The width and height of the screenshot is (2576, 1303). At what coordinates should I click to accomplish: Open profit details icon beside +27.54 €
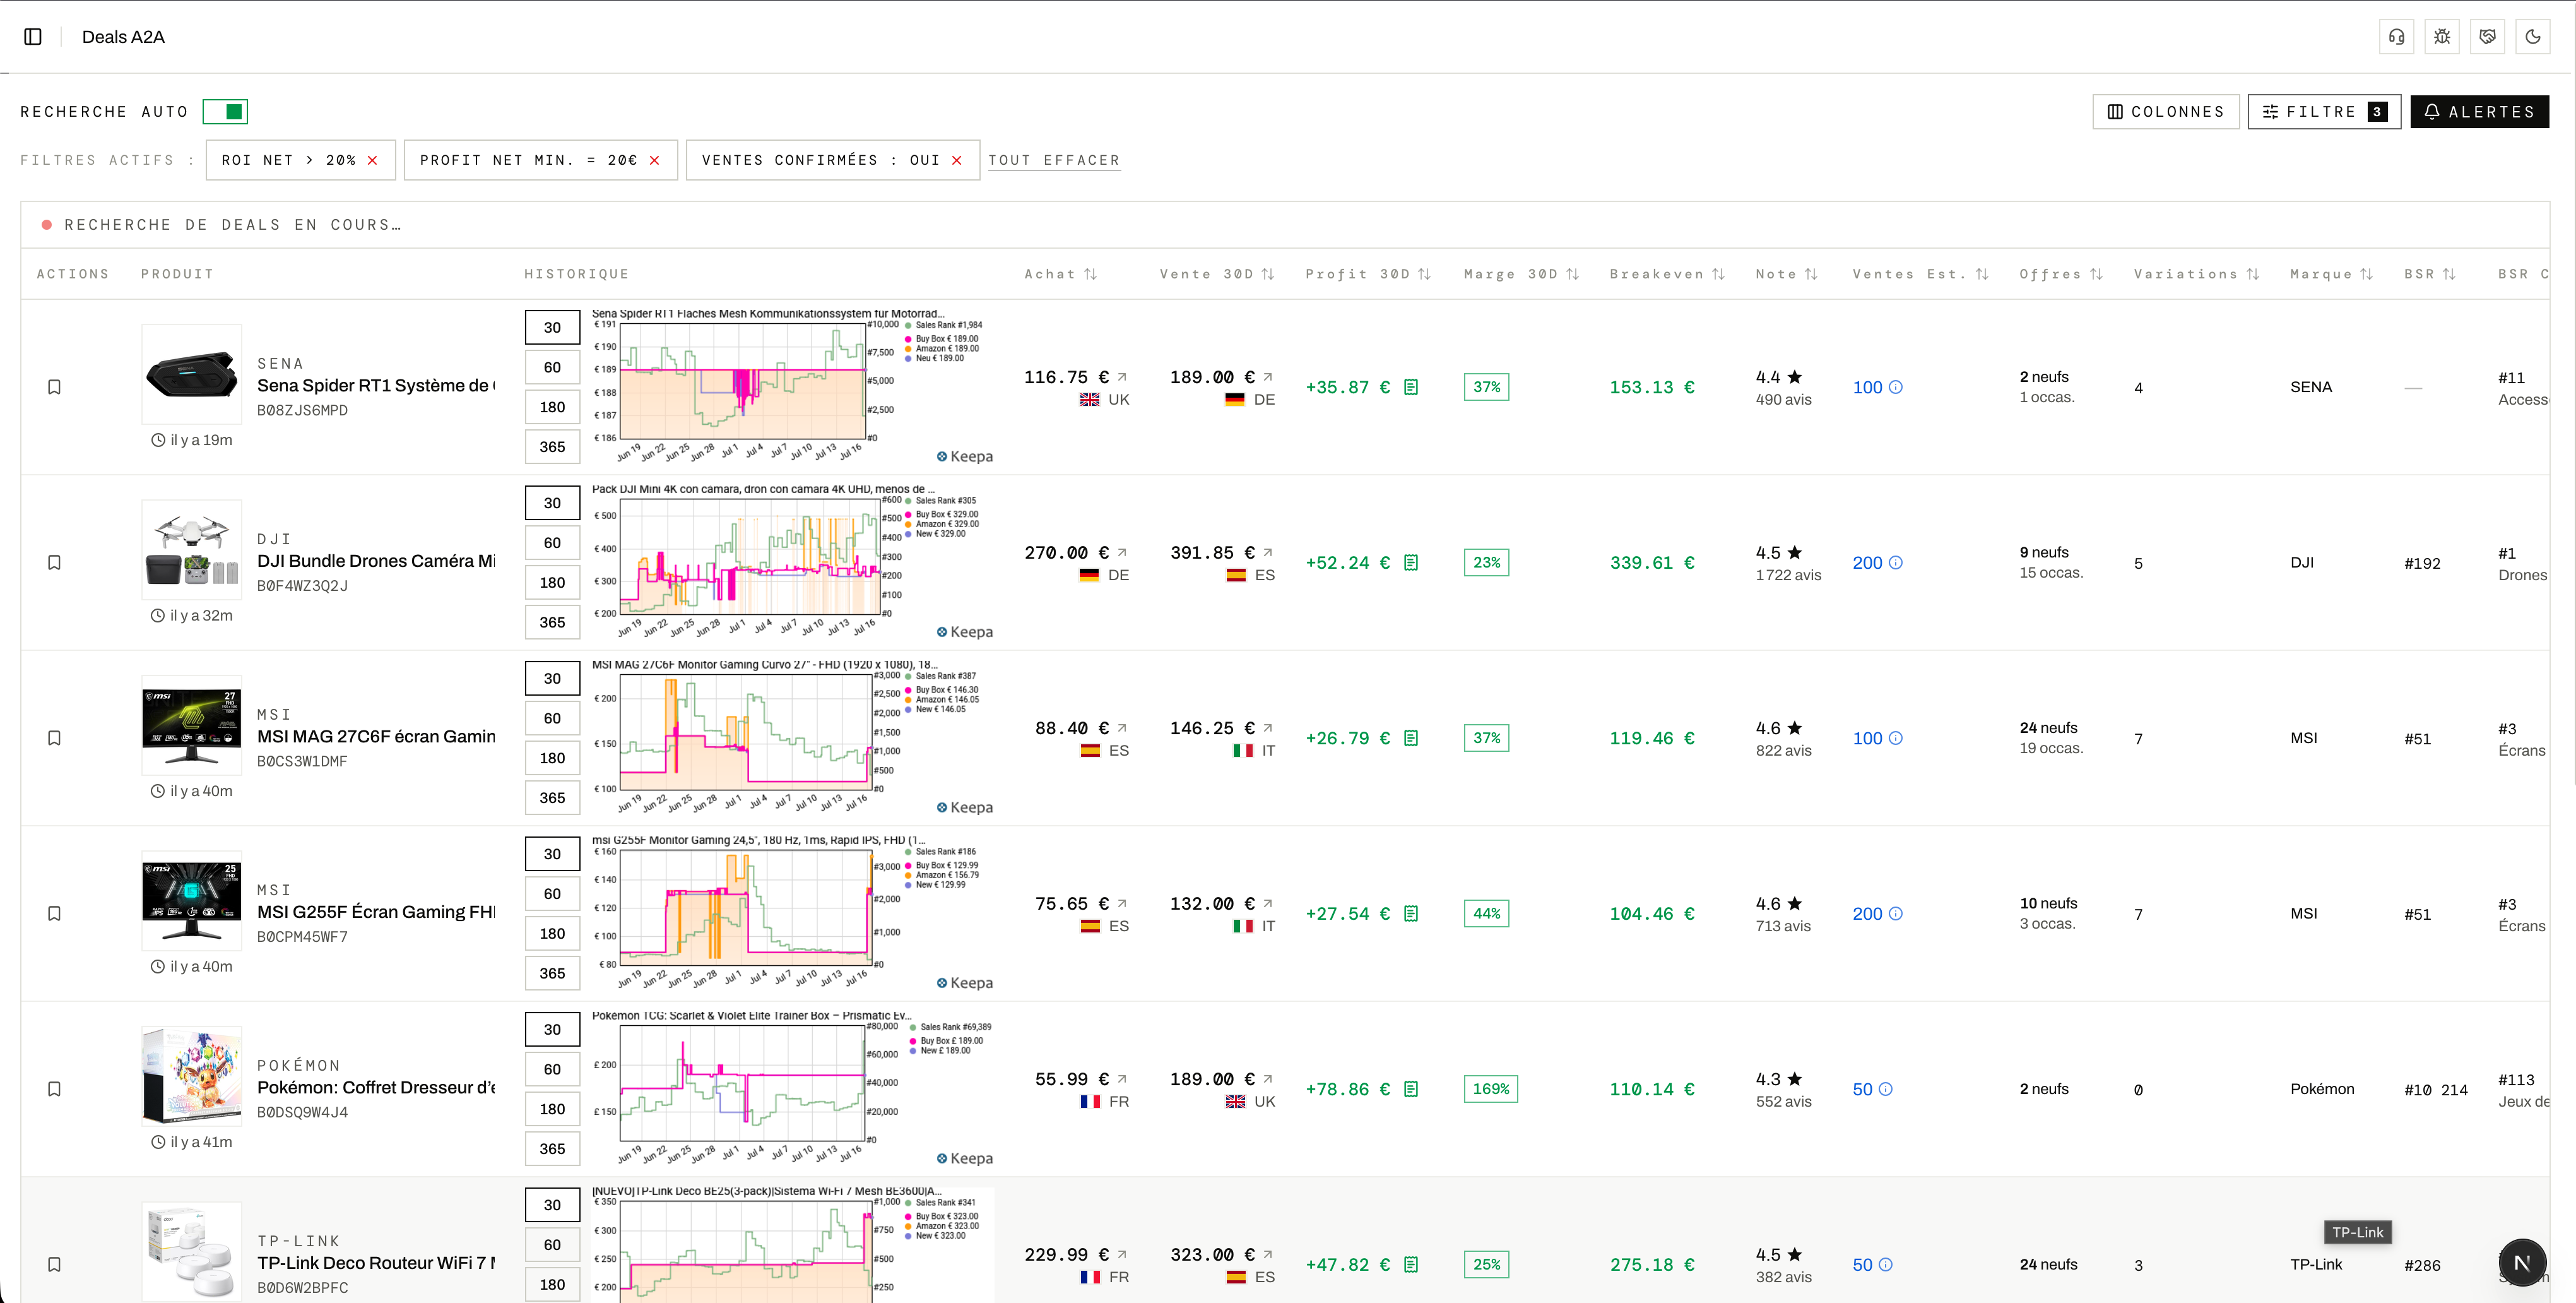tap(1411, 914)
